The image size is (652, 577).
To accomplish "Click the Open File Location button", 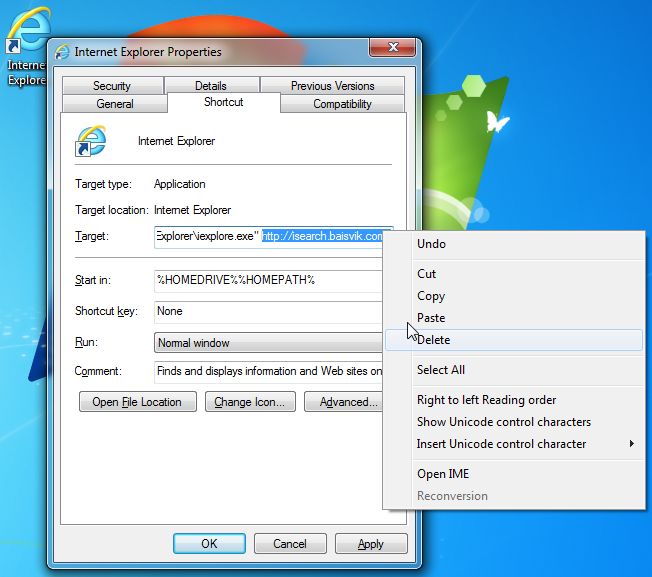I will pyautogui.click(x=138, y=402).
